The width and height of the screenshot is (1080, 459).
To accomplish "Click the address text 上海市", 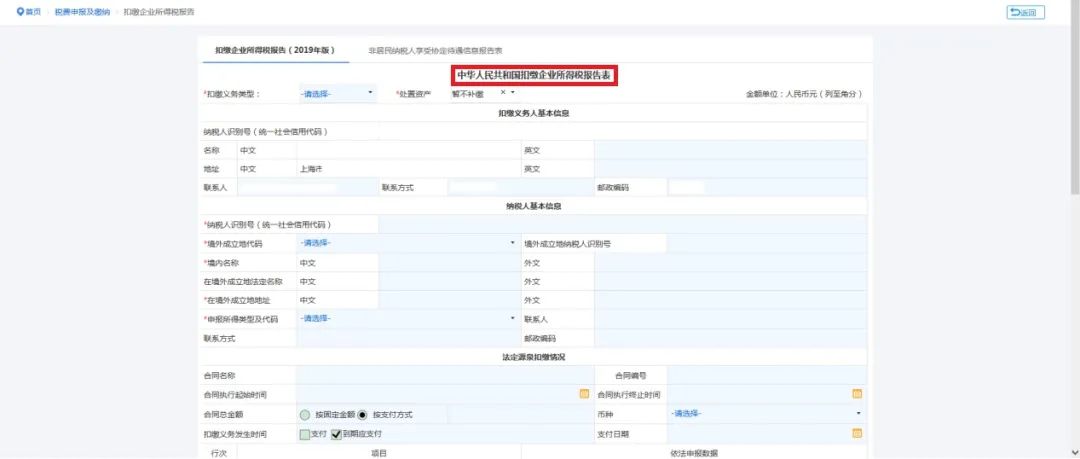I will tap(311, 169).
